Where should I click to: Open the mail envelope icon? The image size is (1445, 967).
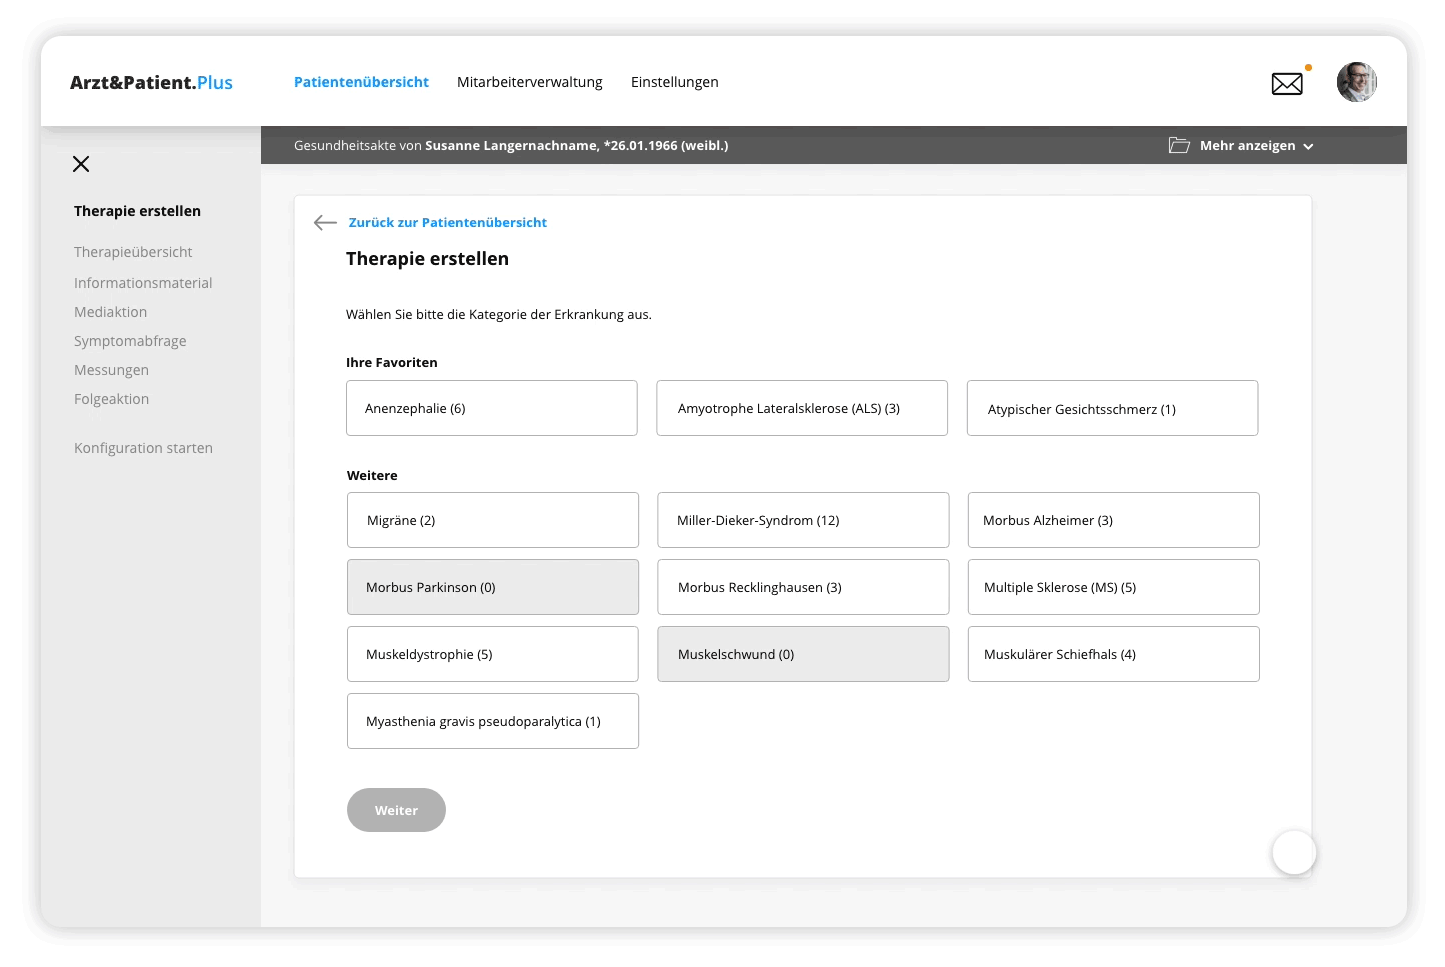pyautogui.click(x=1287, y=84)
